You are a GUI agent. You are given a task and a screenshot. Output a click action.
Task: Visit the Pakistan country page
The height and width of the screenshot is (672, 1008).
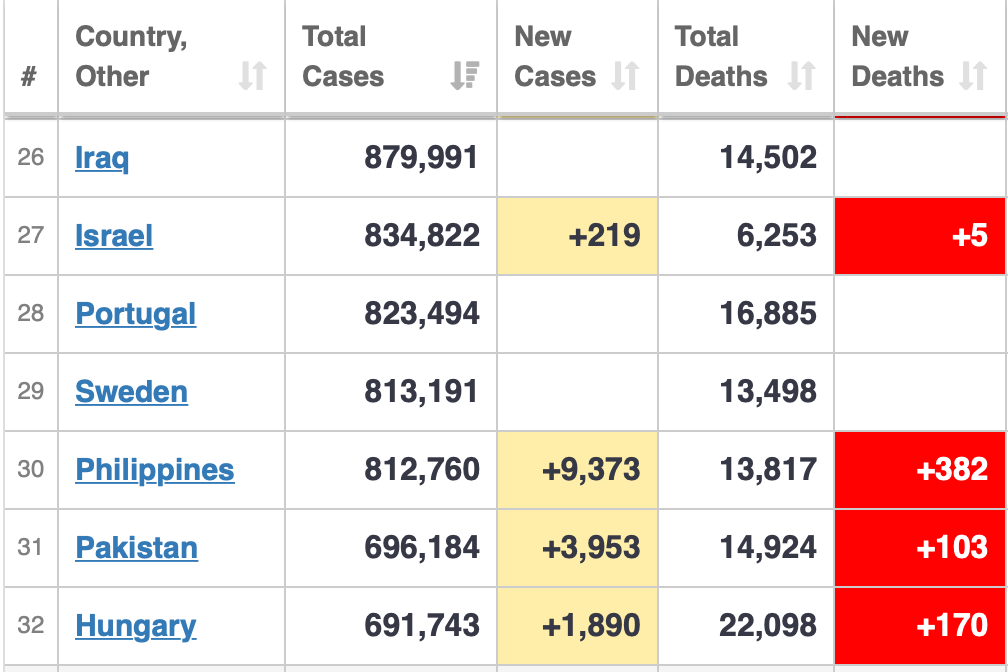tap(137, 548)
